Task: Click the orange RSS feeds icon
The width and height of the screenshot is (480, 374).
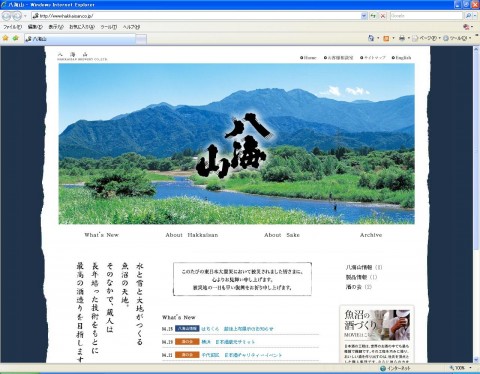Action: [x=386, y=38]
